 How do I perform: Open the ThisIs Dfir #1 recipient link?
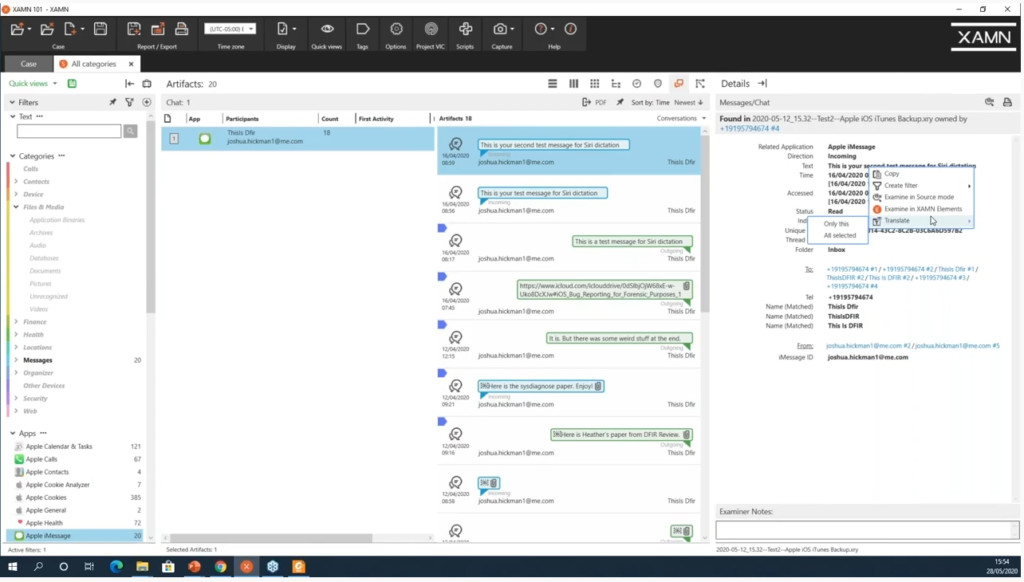tap(956, 269)
